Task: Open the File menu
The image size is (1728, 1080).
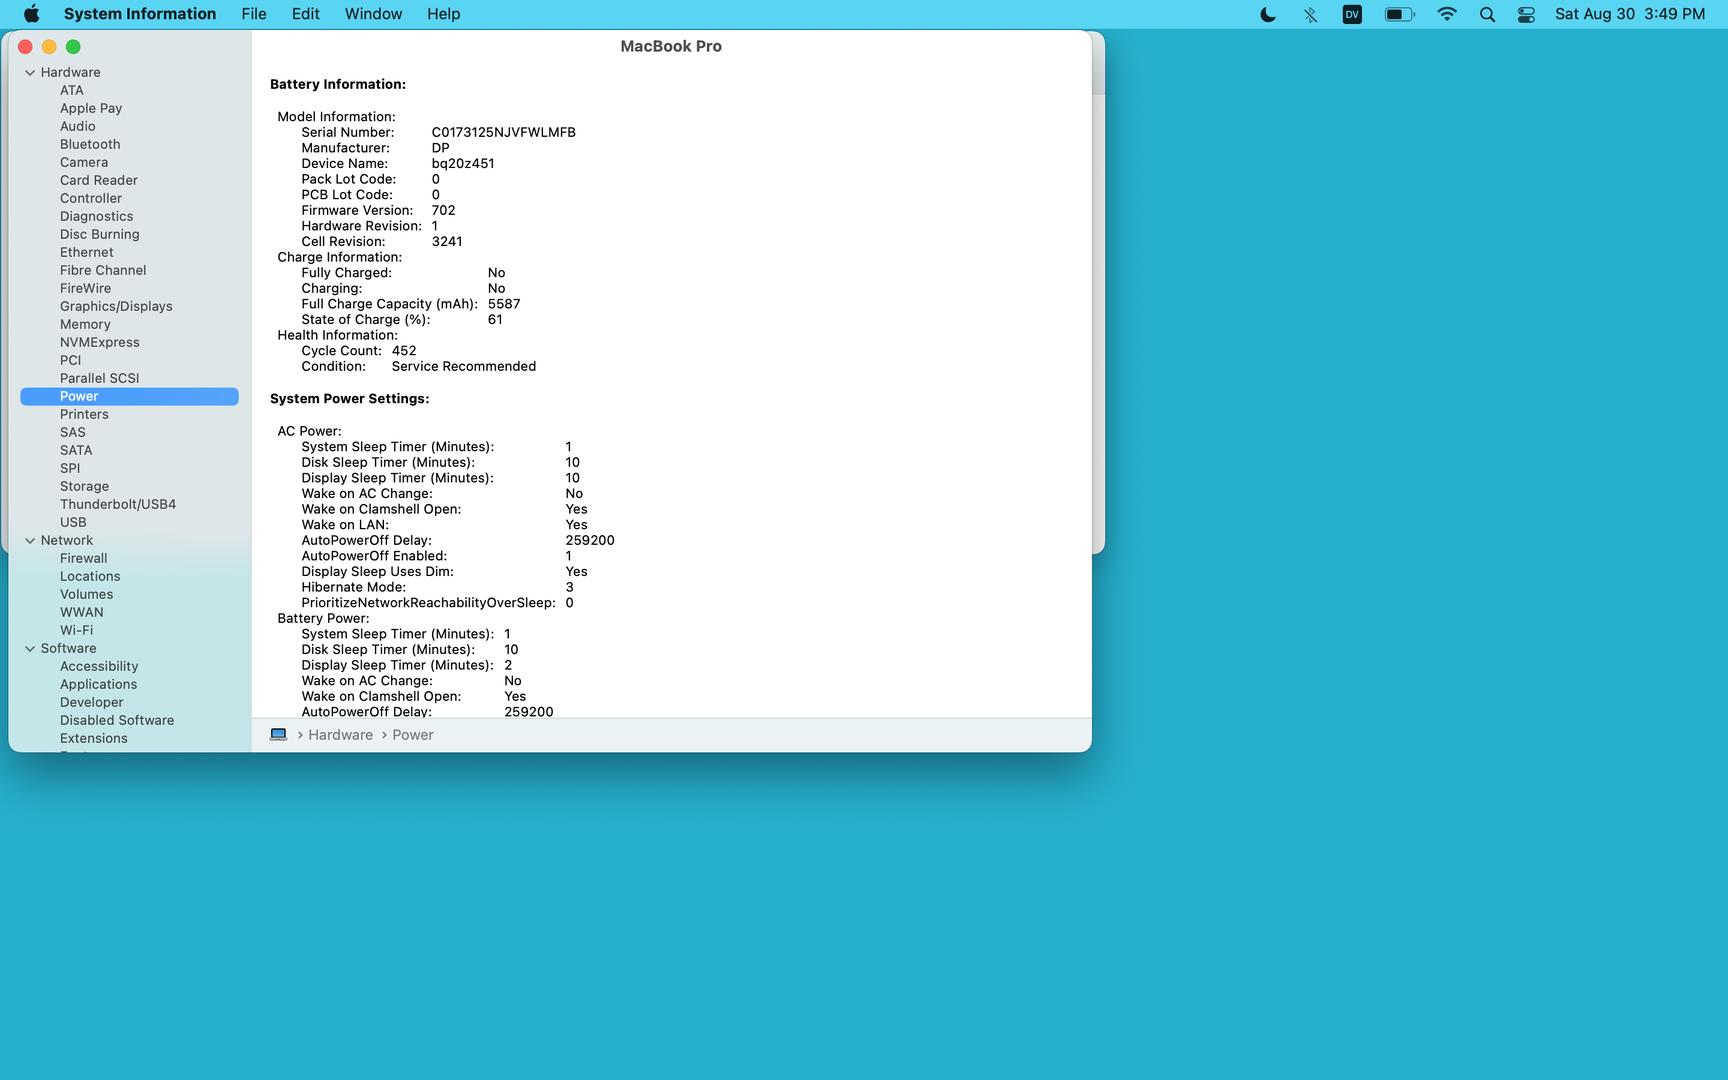Action: click(x=254, y=14)
